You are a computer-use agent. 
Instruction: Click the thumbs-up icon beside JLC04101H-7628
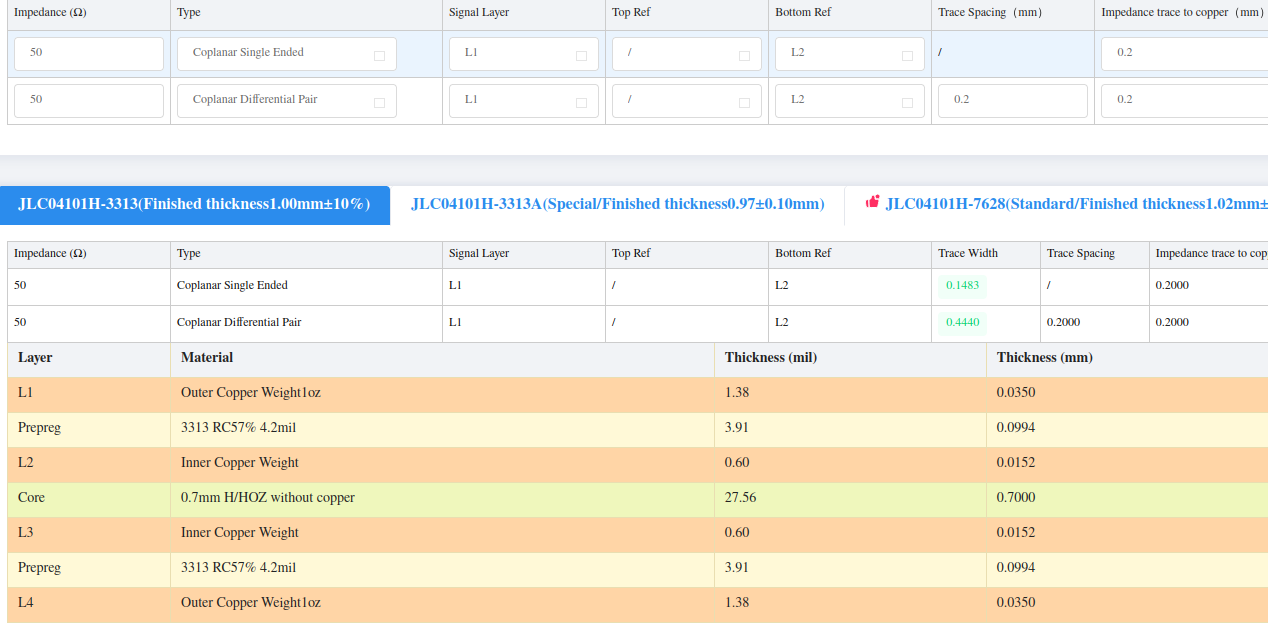tap(872, 202)
